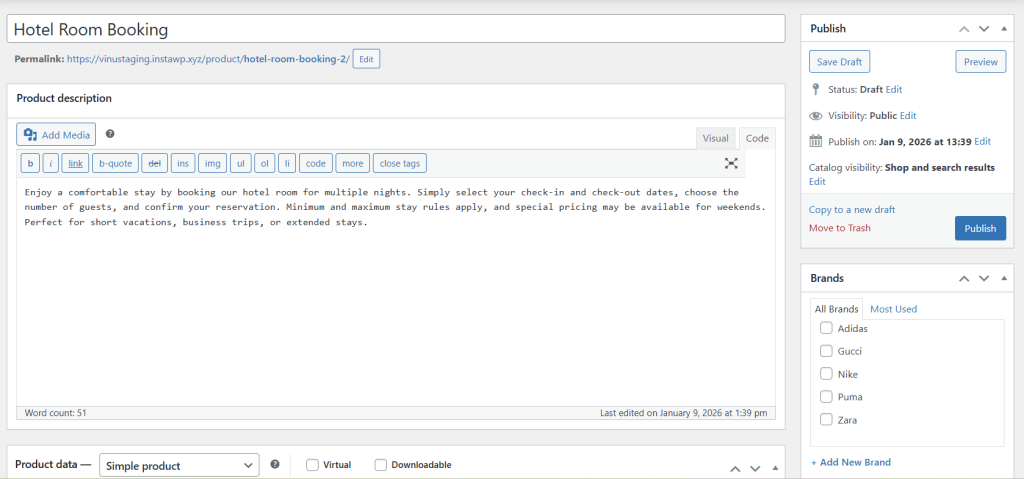
Task: Insert b-quote blockquote tag
Action: tap(116, 163)
